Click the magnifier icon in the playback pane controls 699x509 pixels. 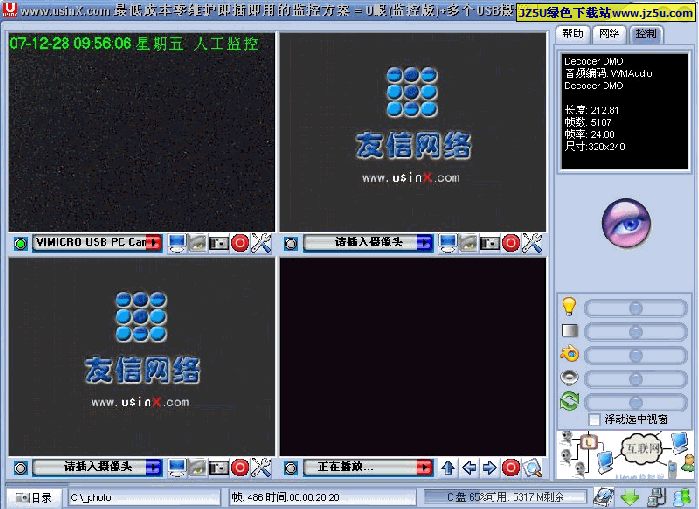pyautogui.click(x=532, y=468)
